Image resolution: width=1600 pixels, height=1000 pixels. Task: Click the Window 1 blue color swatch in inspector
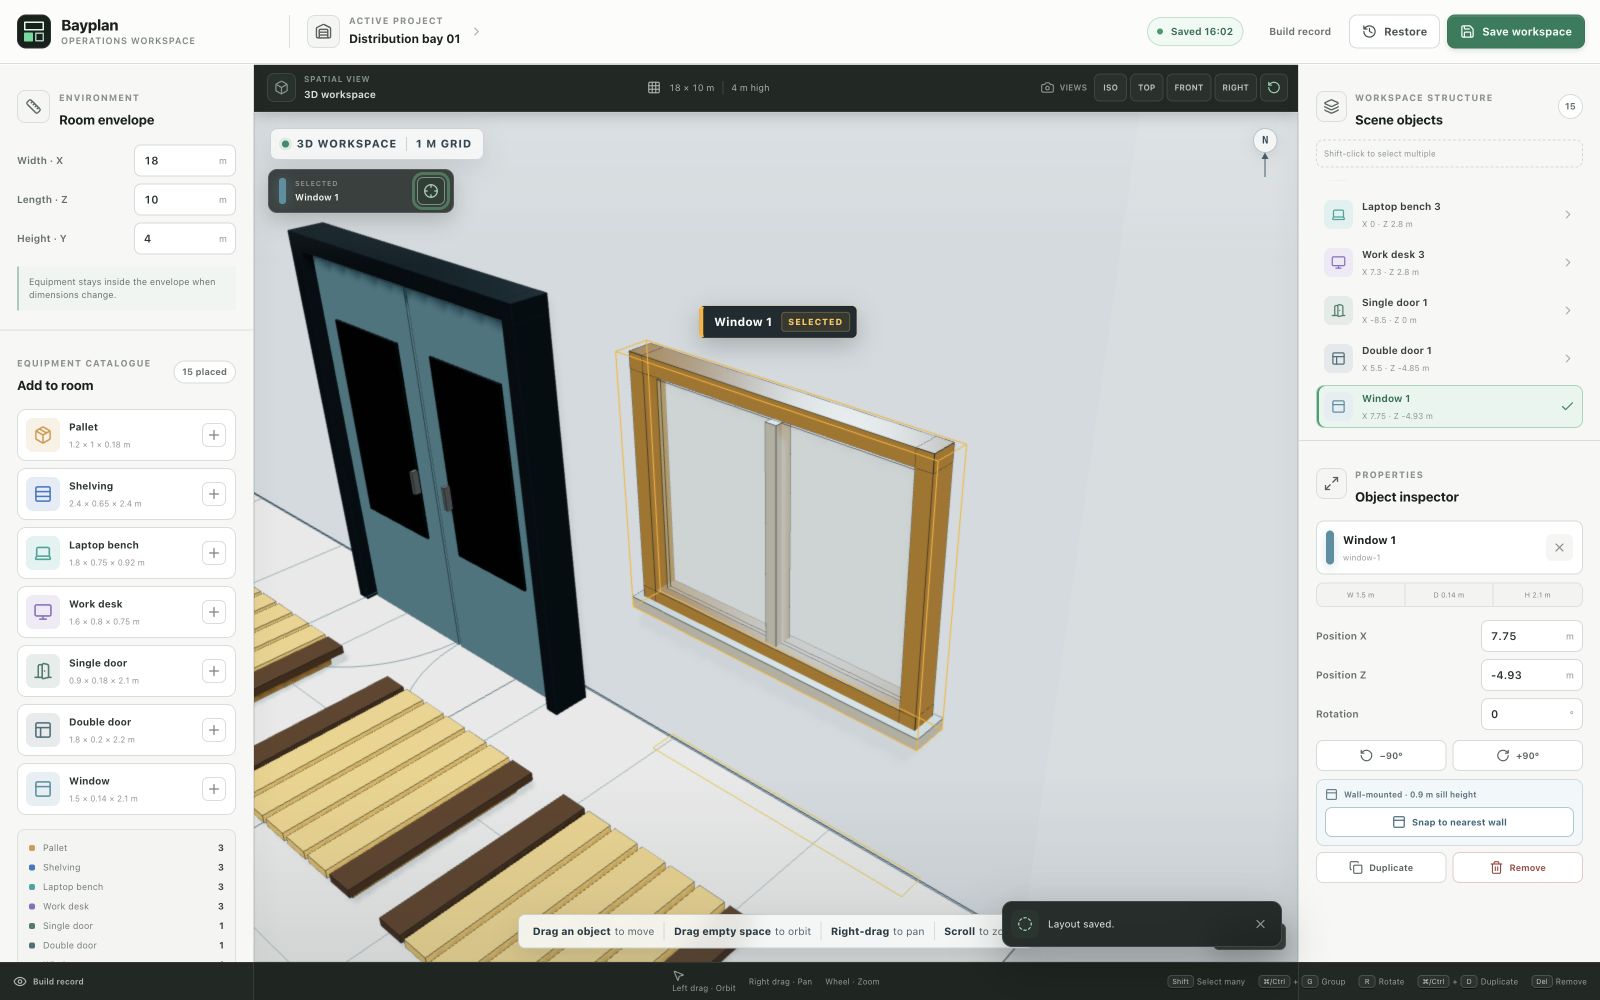click(x=1330, y=547)
